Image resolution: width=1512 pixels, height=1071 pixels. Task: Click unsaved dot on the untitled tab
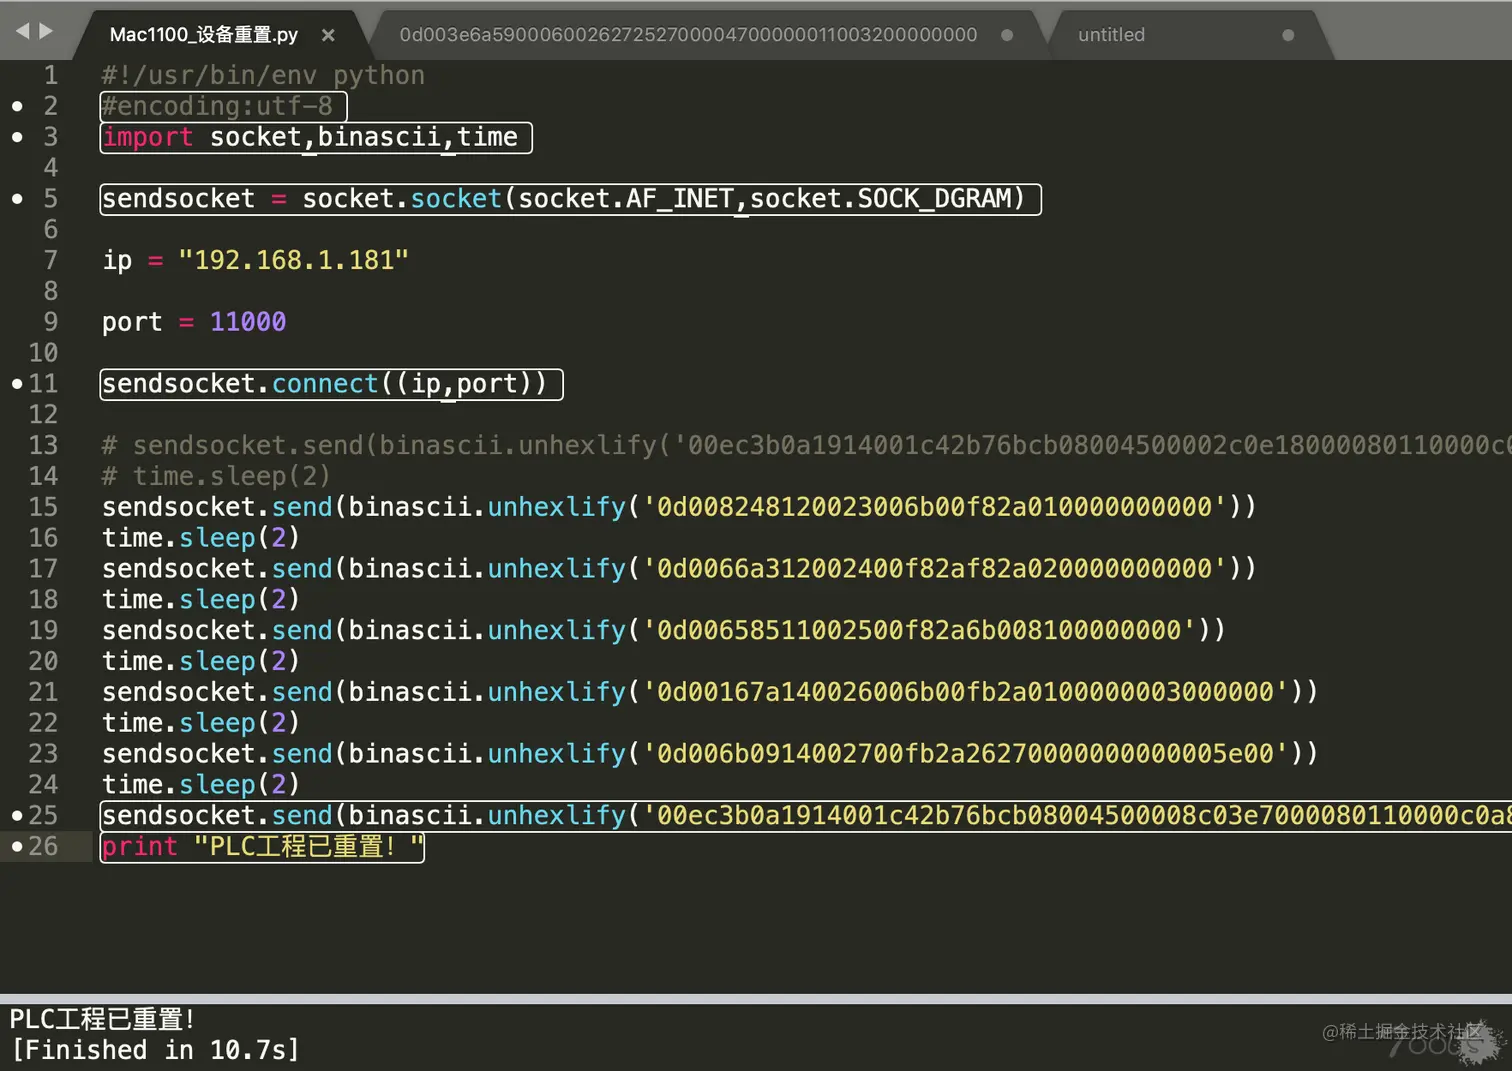1288,35
